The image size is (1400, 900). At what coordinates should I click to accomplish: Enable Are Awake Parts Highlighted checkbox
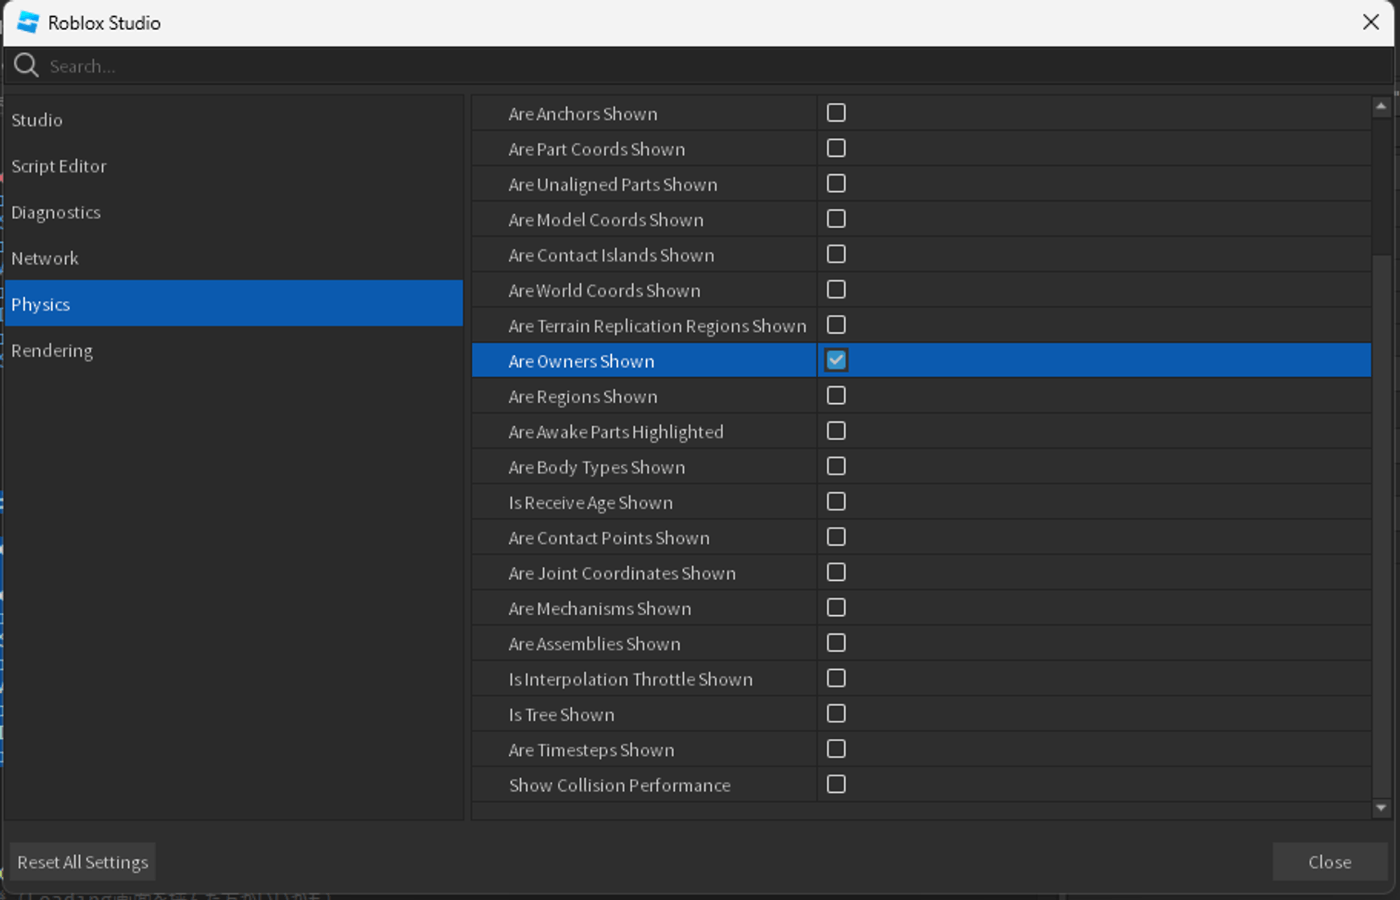click(836, 430)
